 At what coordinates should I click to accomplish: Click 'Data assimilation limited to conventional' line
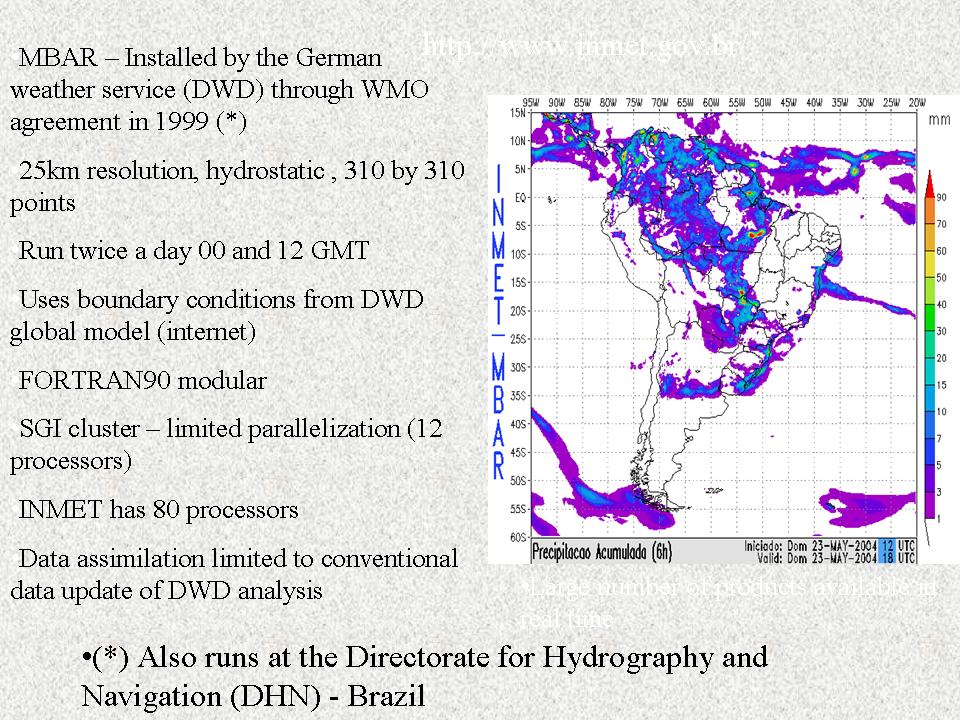pyautogui.click(x=238, y=558)
